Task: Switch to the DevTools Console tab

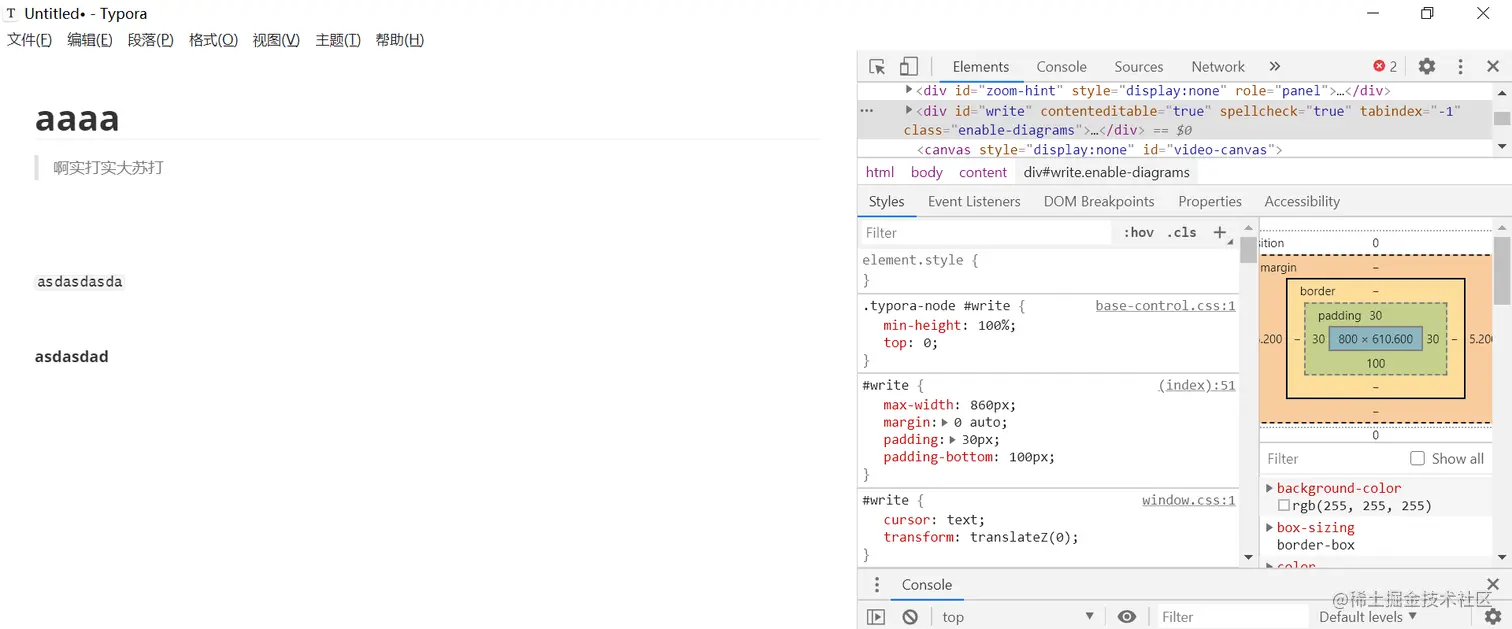Action: (x=1061, y=66)
